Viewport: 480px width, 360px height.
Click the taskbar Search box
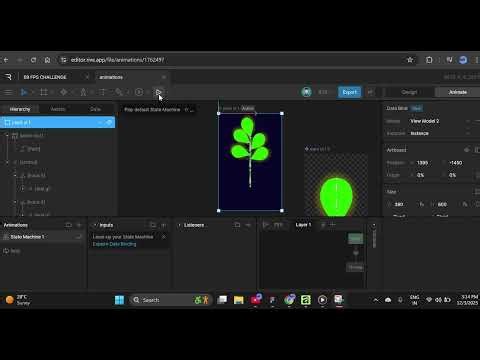point(170,300)
